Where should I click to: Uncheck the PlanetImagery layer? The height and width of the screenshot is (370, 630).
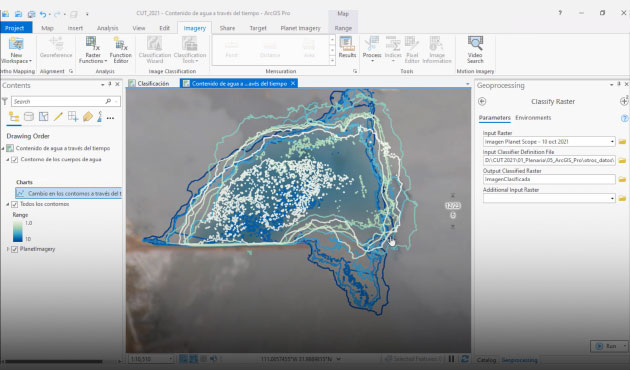click(15, 249)
